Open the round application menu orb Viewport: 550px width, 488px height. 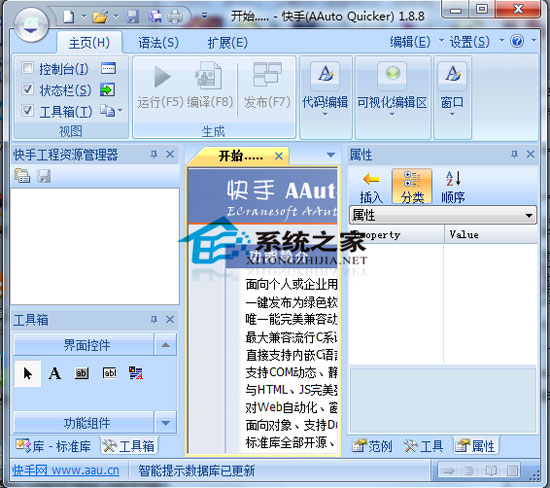click(31, 25)
